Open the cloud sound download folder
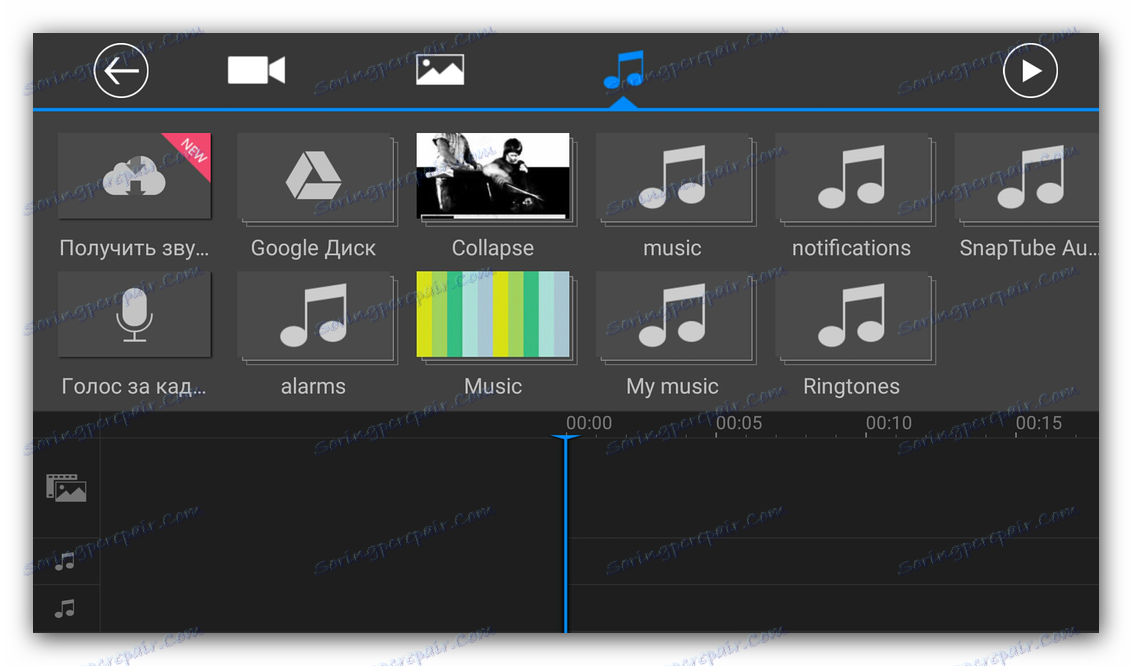Image resolution: width=1132 pixels, height=666 pixels. coord(134,175)
